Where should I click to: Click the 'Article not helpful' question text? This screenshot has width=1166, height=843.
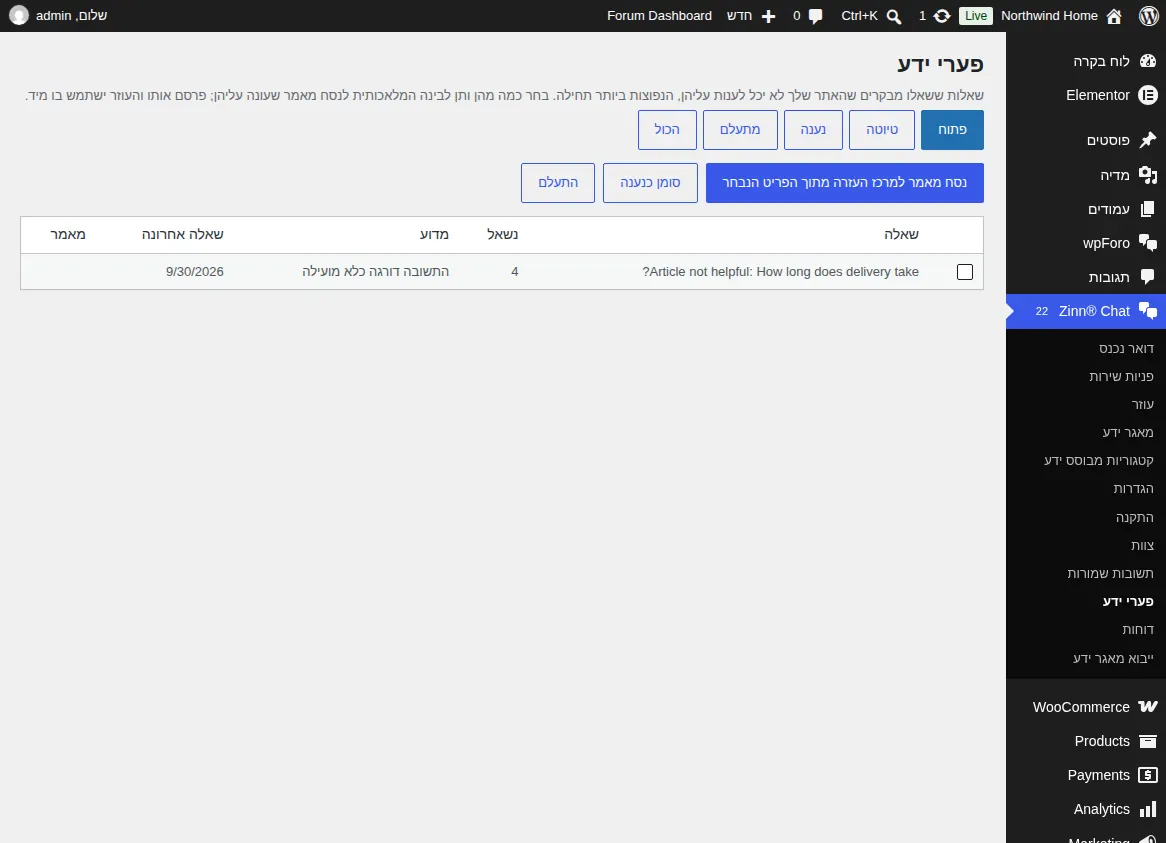click(x=780, y=272)
